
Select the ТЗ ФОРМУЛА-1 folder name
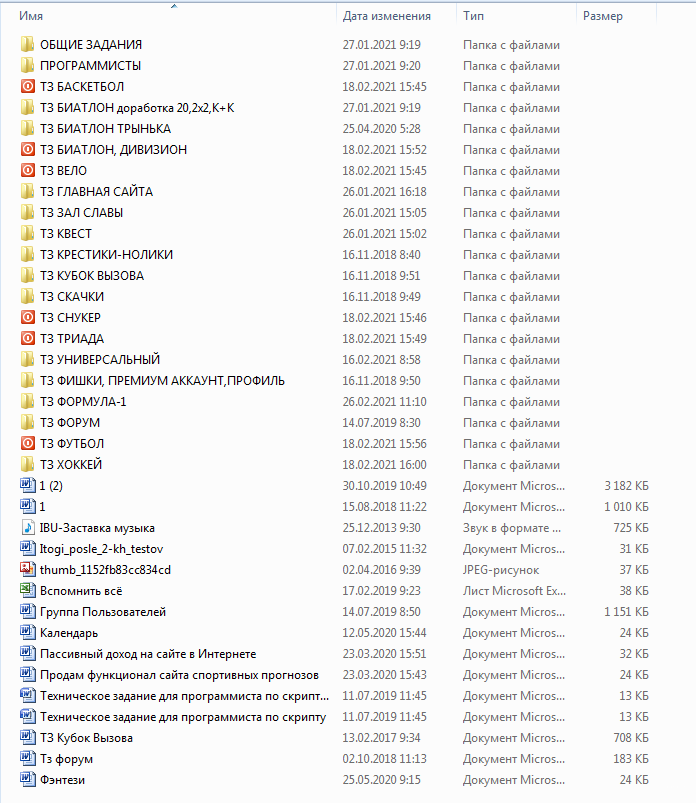click(x=83, y=402)
